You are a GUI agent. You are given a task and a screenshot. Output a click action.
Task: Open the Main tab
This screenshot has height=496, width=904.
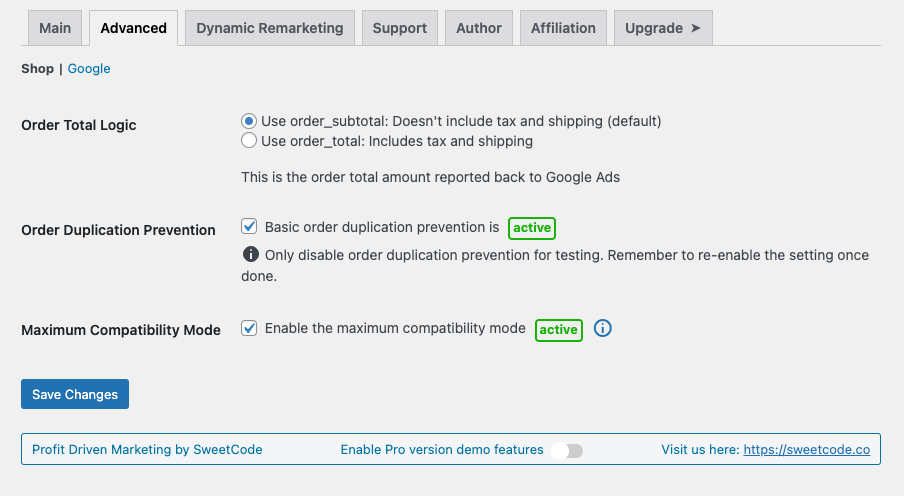pyautogui.click(x=55, y=28)
